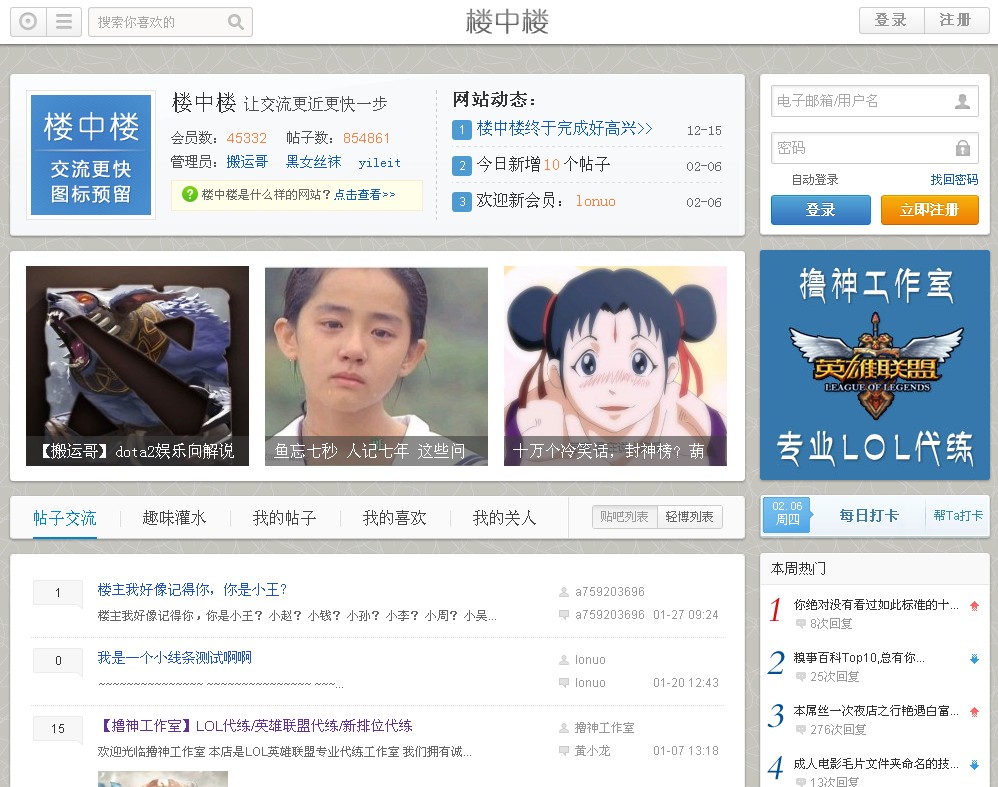Switch to 轻博列表 list view
Viewport: 998px width, 787px height.
coord(690,517)
